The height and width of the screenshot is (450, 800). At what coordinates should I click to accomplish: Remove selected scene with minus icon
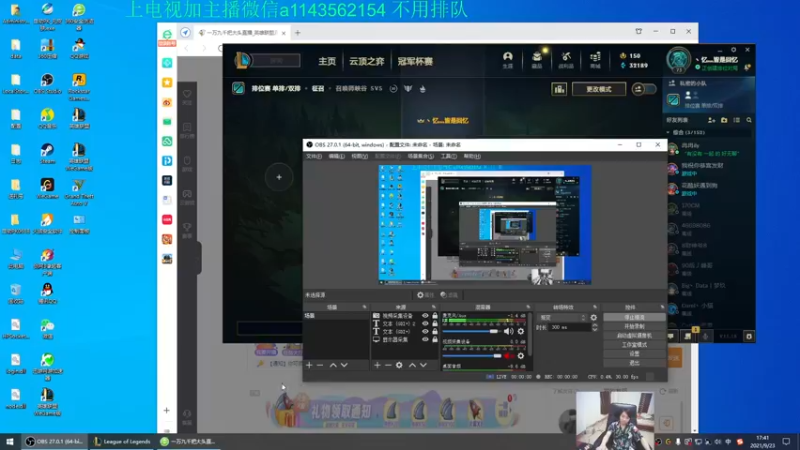[x=320, y=365]
